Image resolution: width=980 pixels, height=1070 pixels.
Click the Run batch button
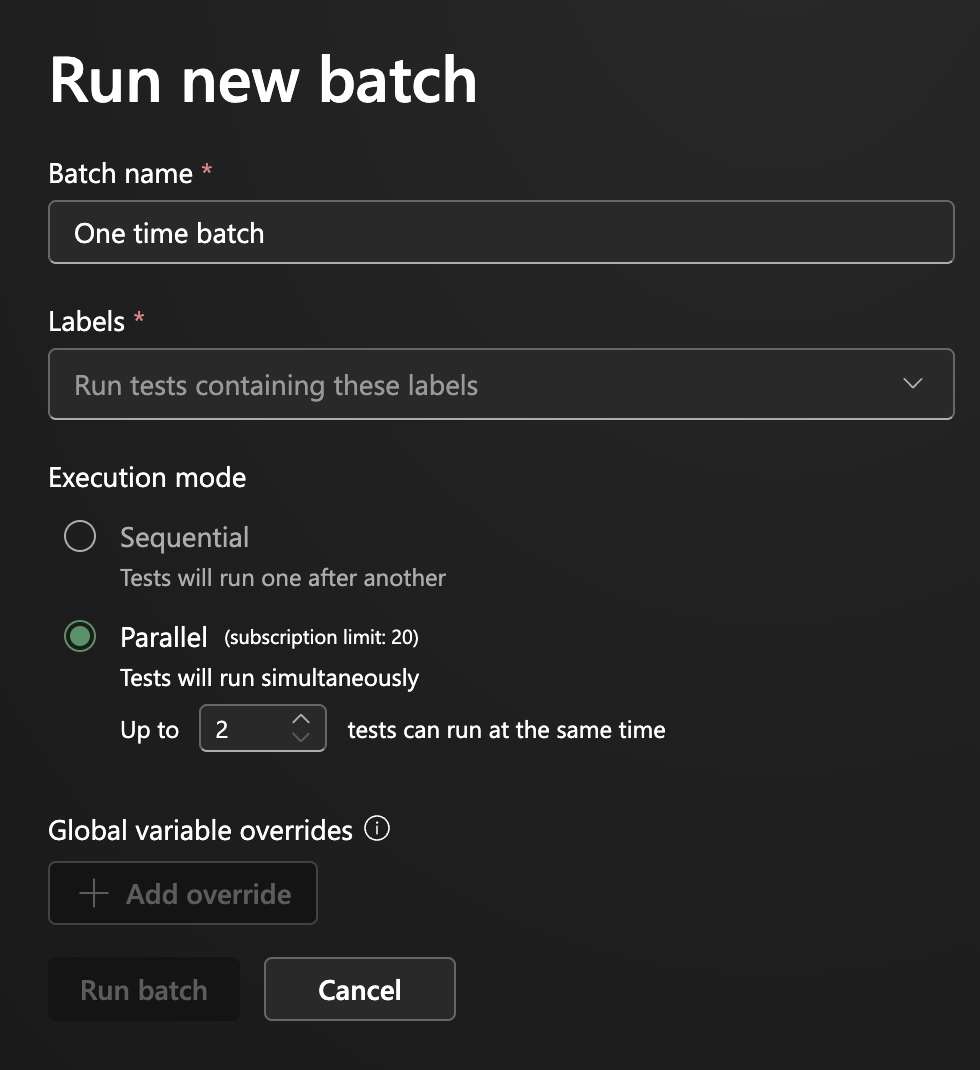coord(144,989)
